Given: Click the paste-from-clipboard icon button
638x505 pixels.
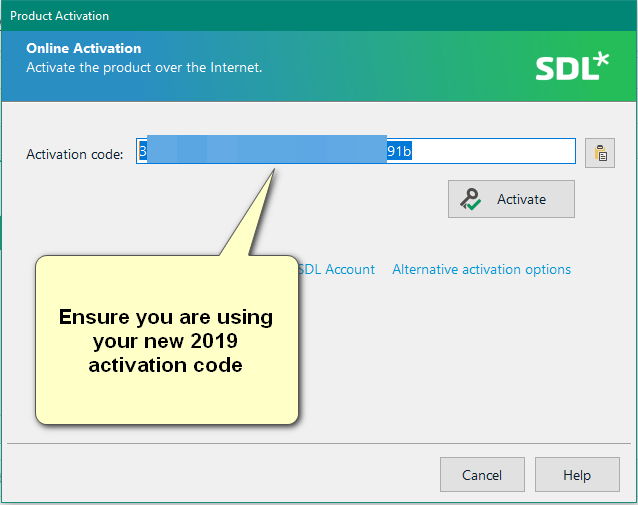Looking at the screenshot, I should click(x=600, y=153).
